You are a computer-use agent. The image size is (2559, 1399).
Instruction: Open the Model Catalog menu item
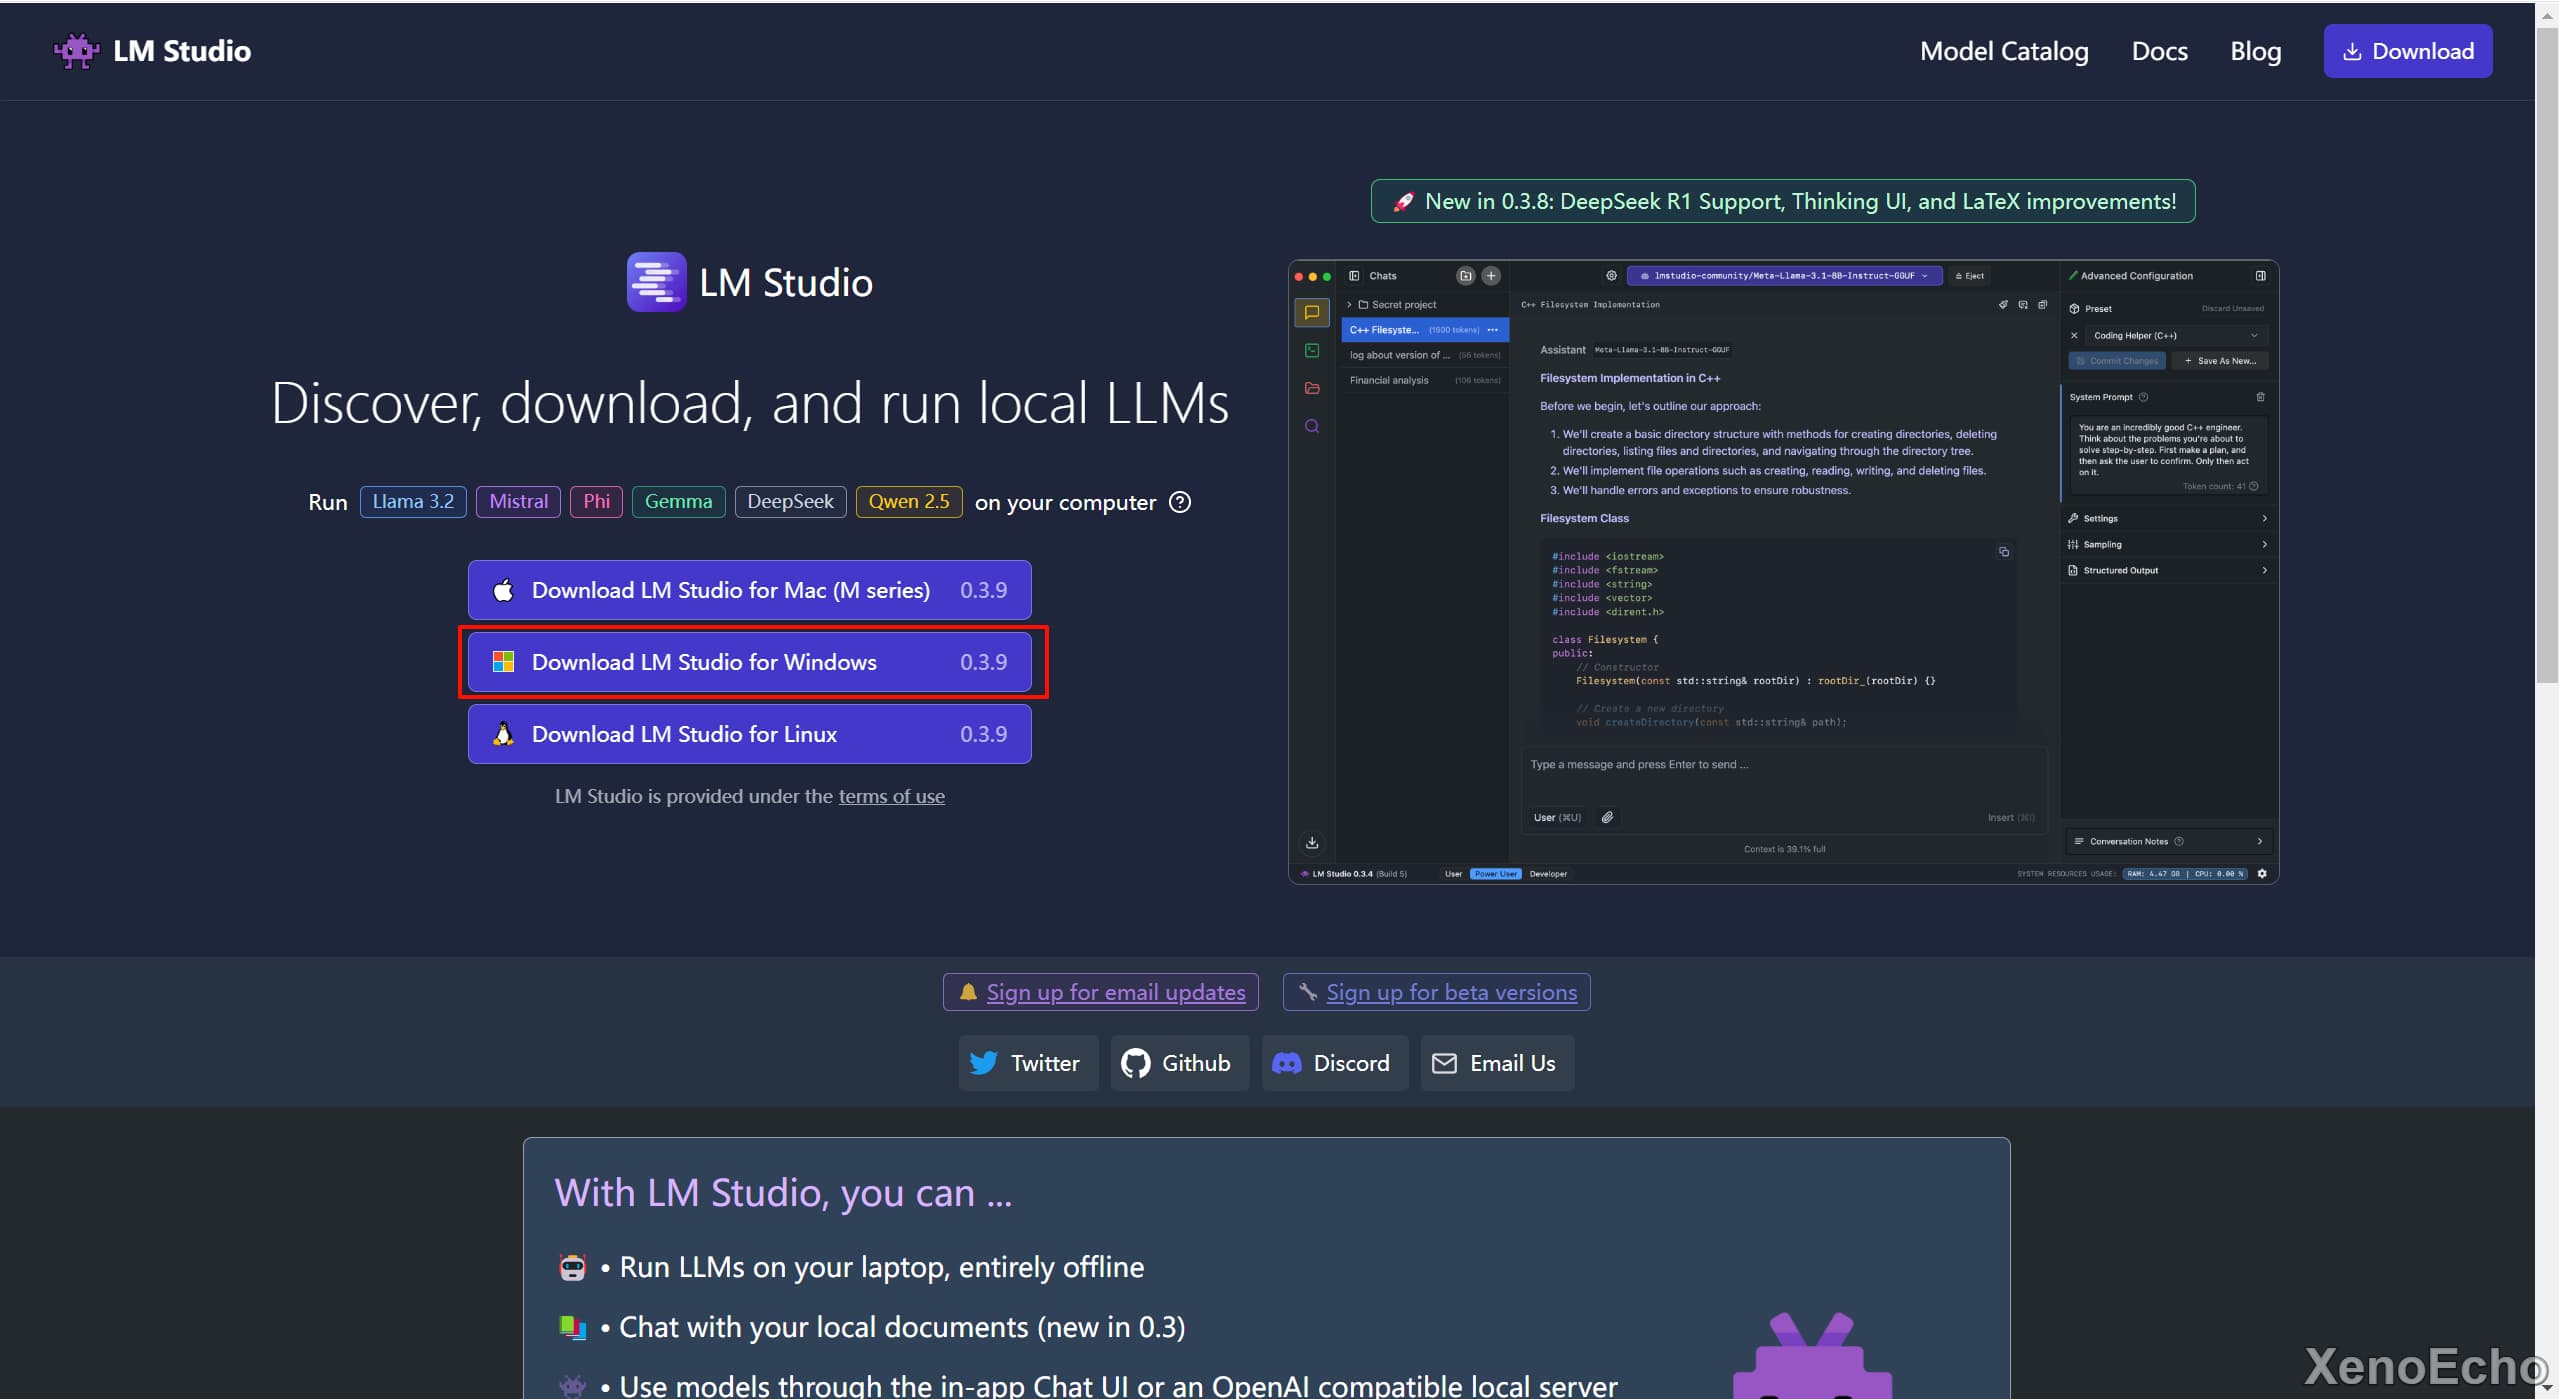tap(2003, 51)
